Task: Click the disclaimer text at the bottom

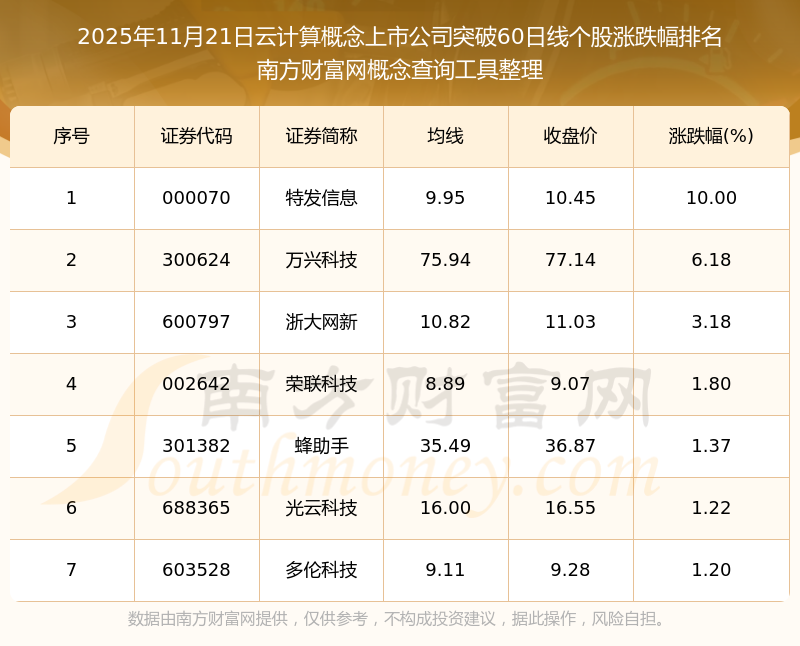Action: pos(397,619)
